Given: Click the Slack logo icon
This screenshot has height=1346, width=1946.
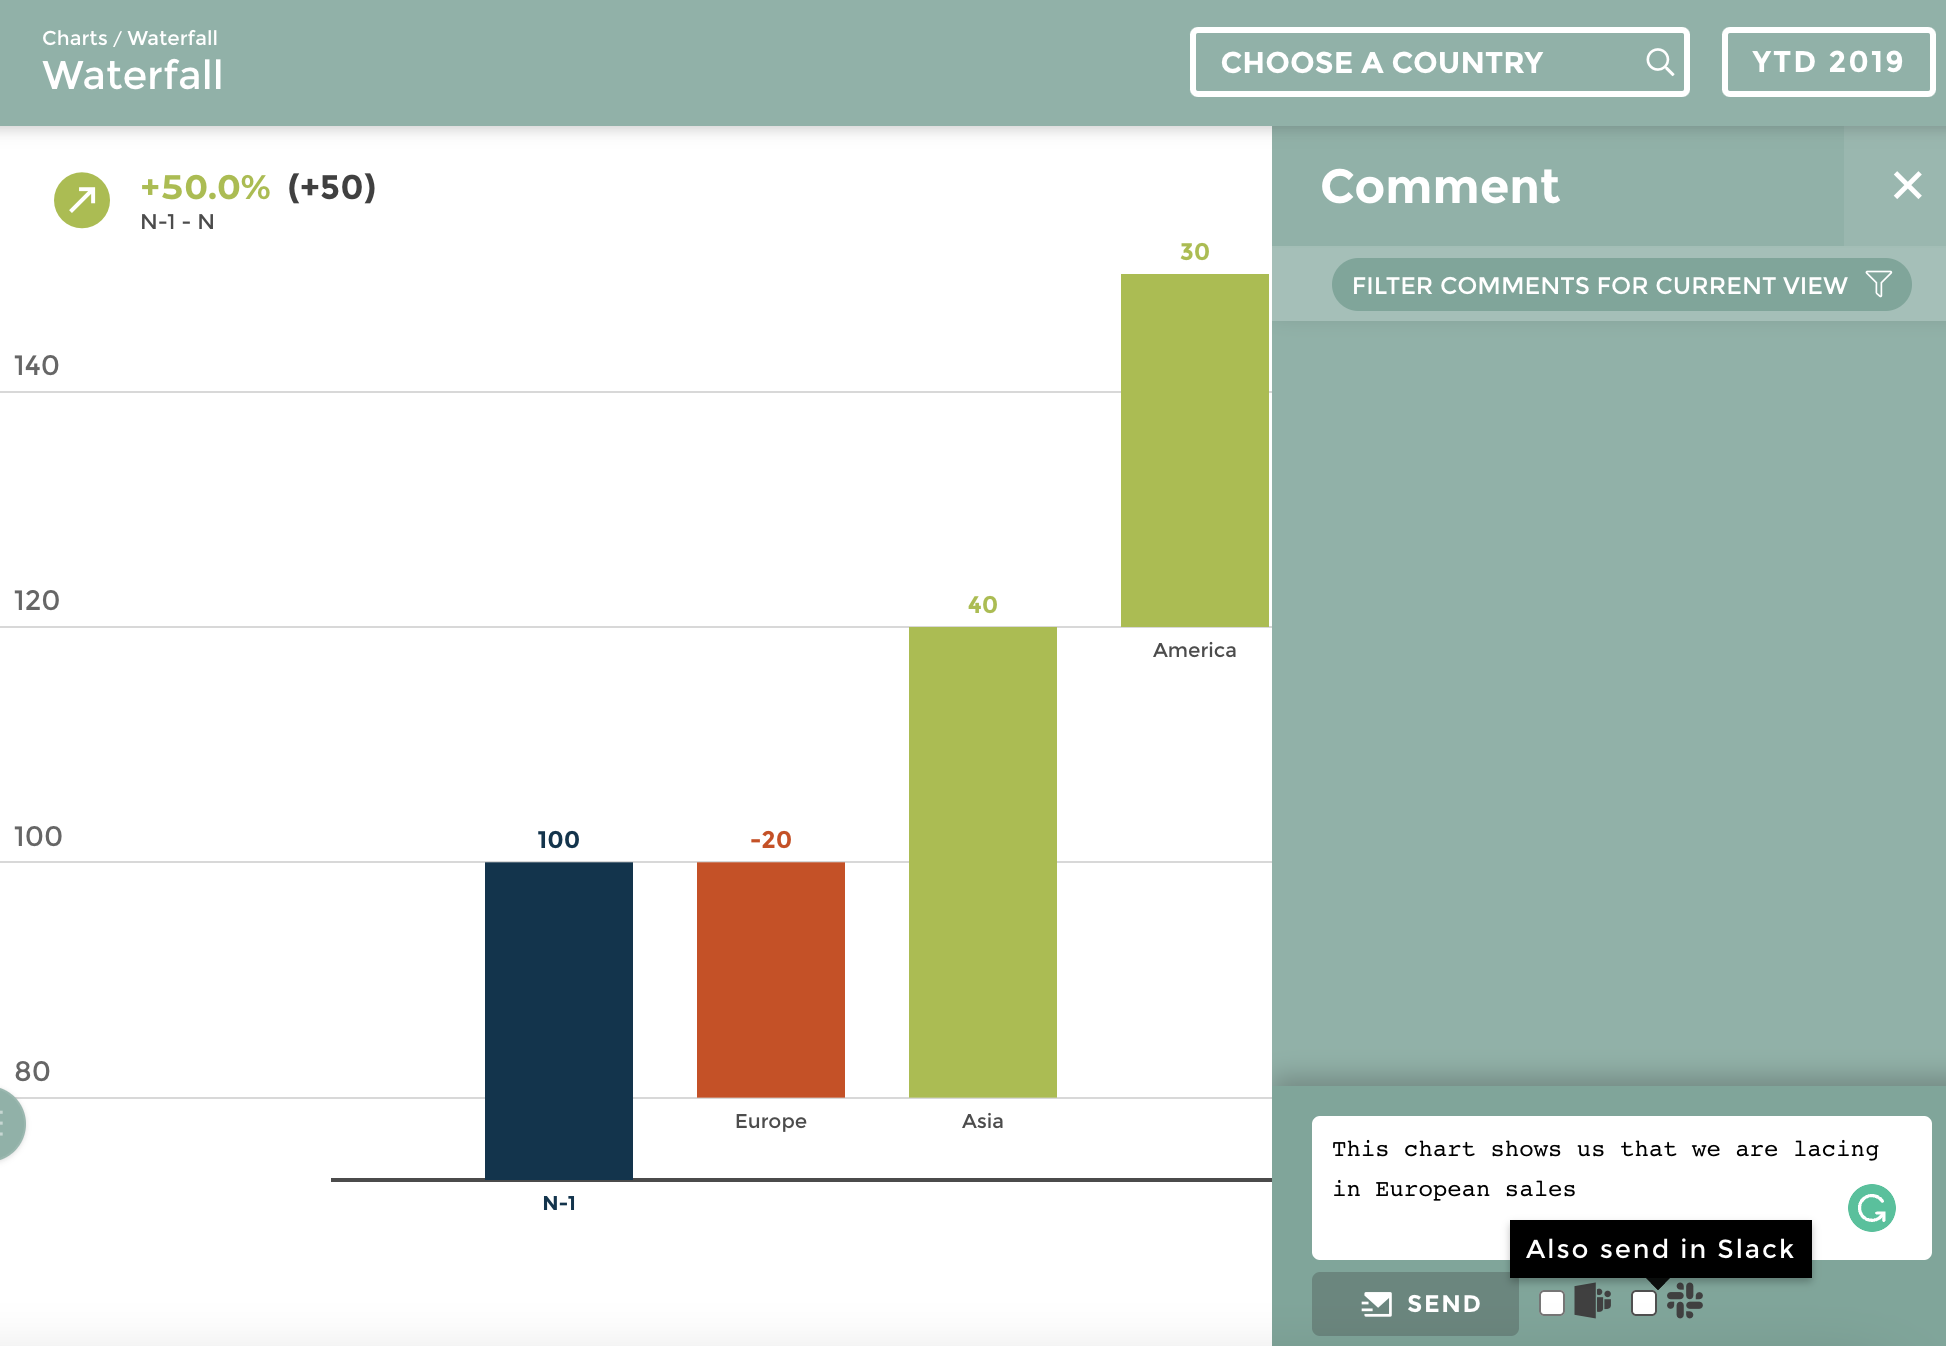Looking at the screenshot, I should (1685, 1301).
